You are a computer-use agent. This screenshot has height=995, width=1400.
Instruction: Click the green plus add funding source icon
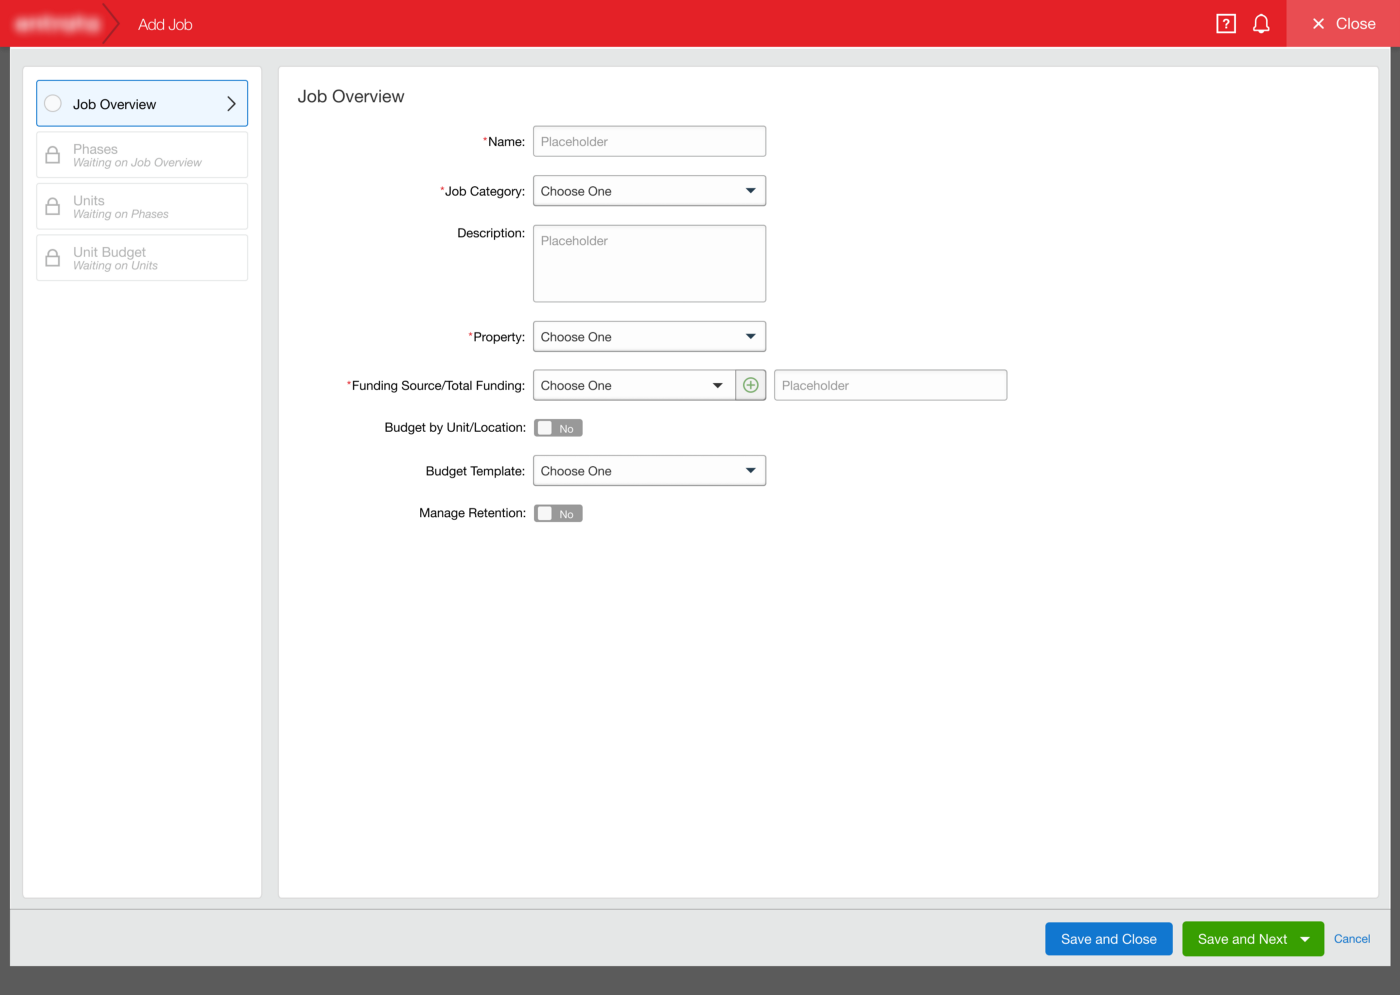pyautogui.click(x=751, y=385)
